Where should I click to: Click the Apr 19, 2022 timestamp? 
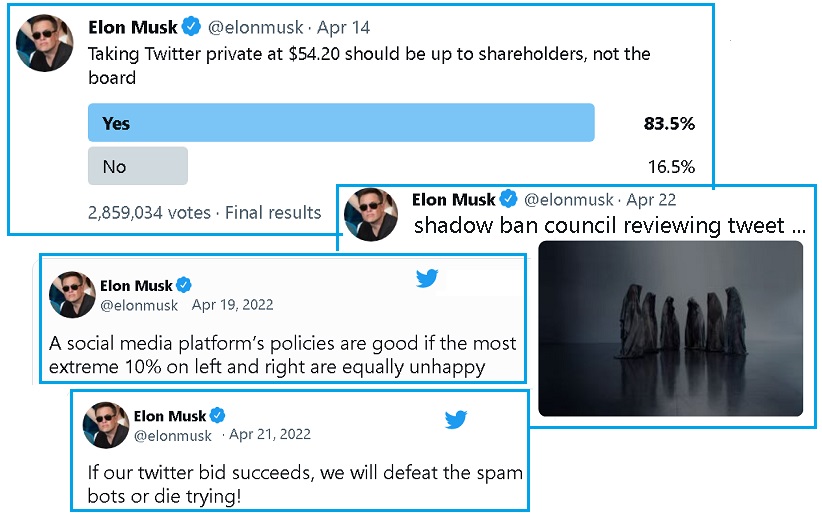point(232,305)
